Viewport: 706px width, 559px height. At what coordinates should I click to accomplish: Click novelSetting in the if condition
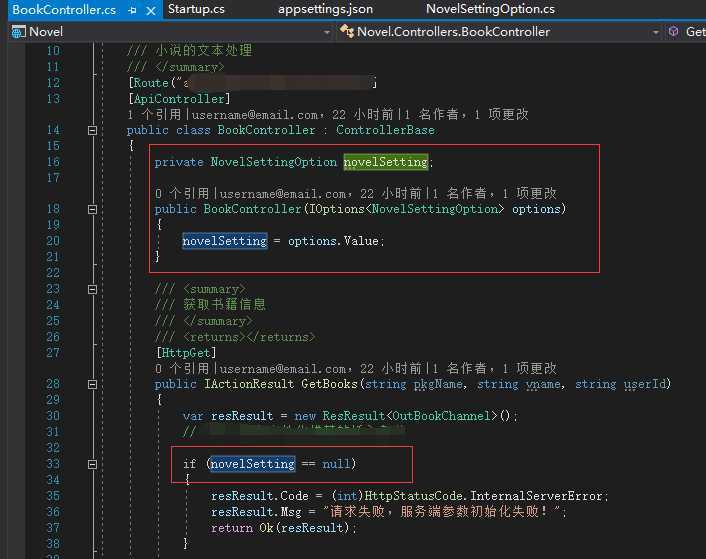pyautogui.click(x=253, y=464)
